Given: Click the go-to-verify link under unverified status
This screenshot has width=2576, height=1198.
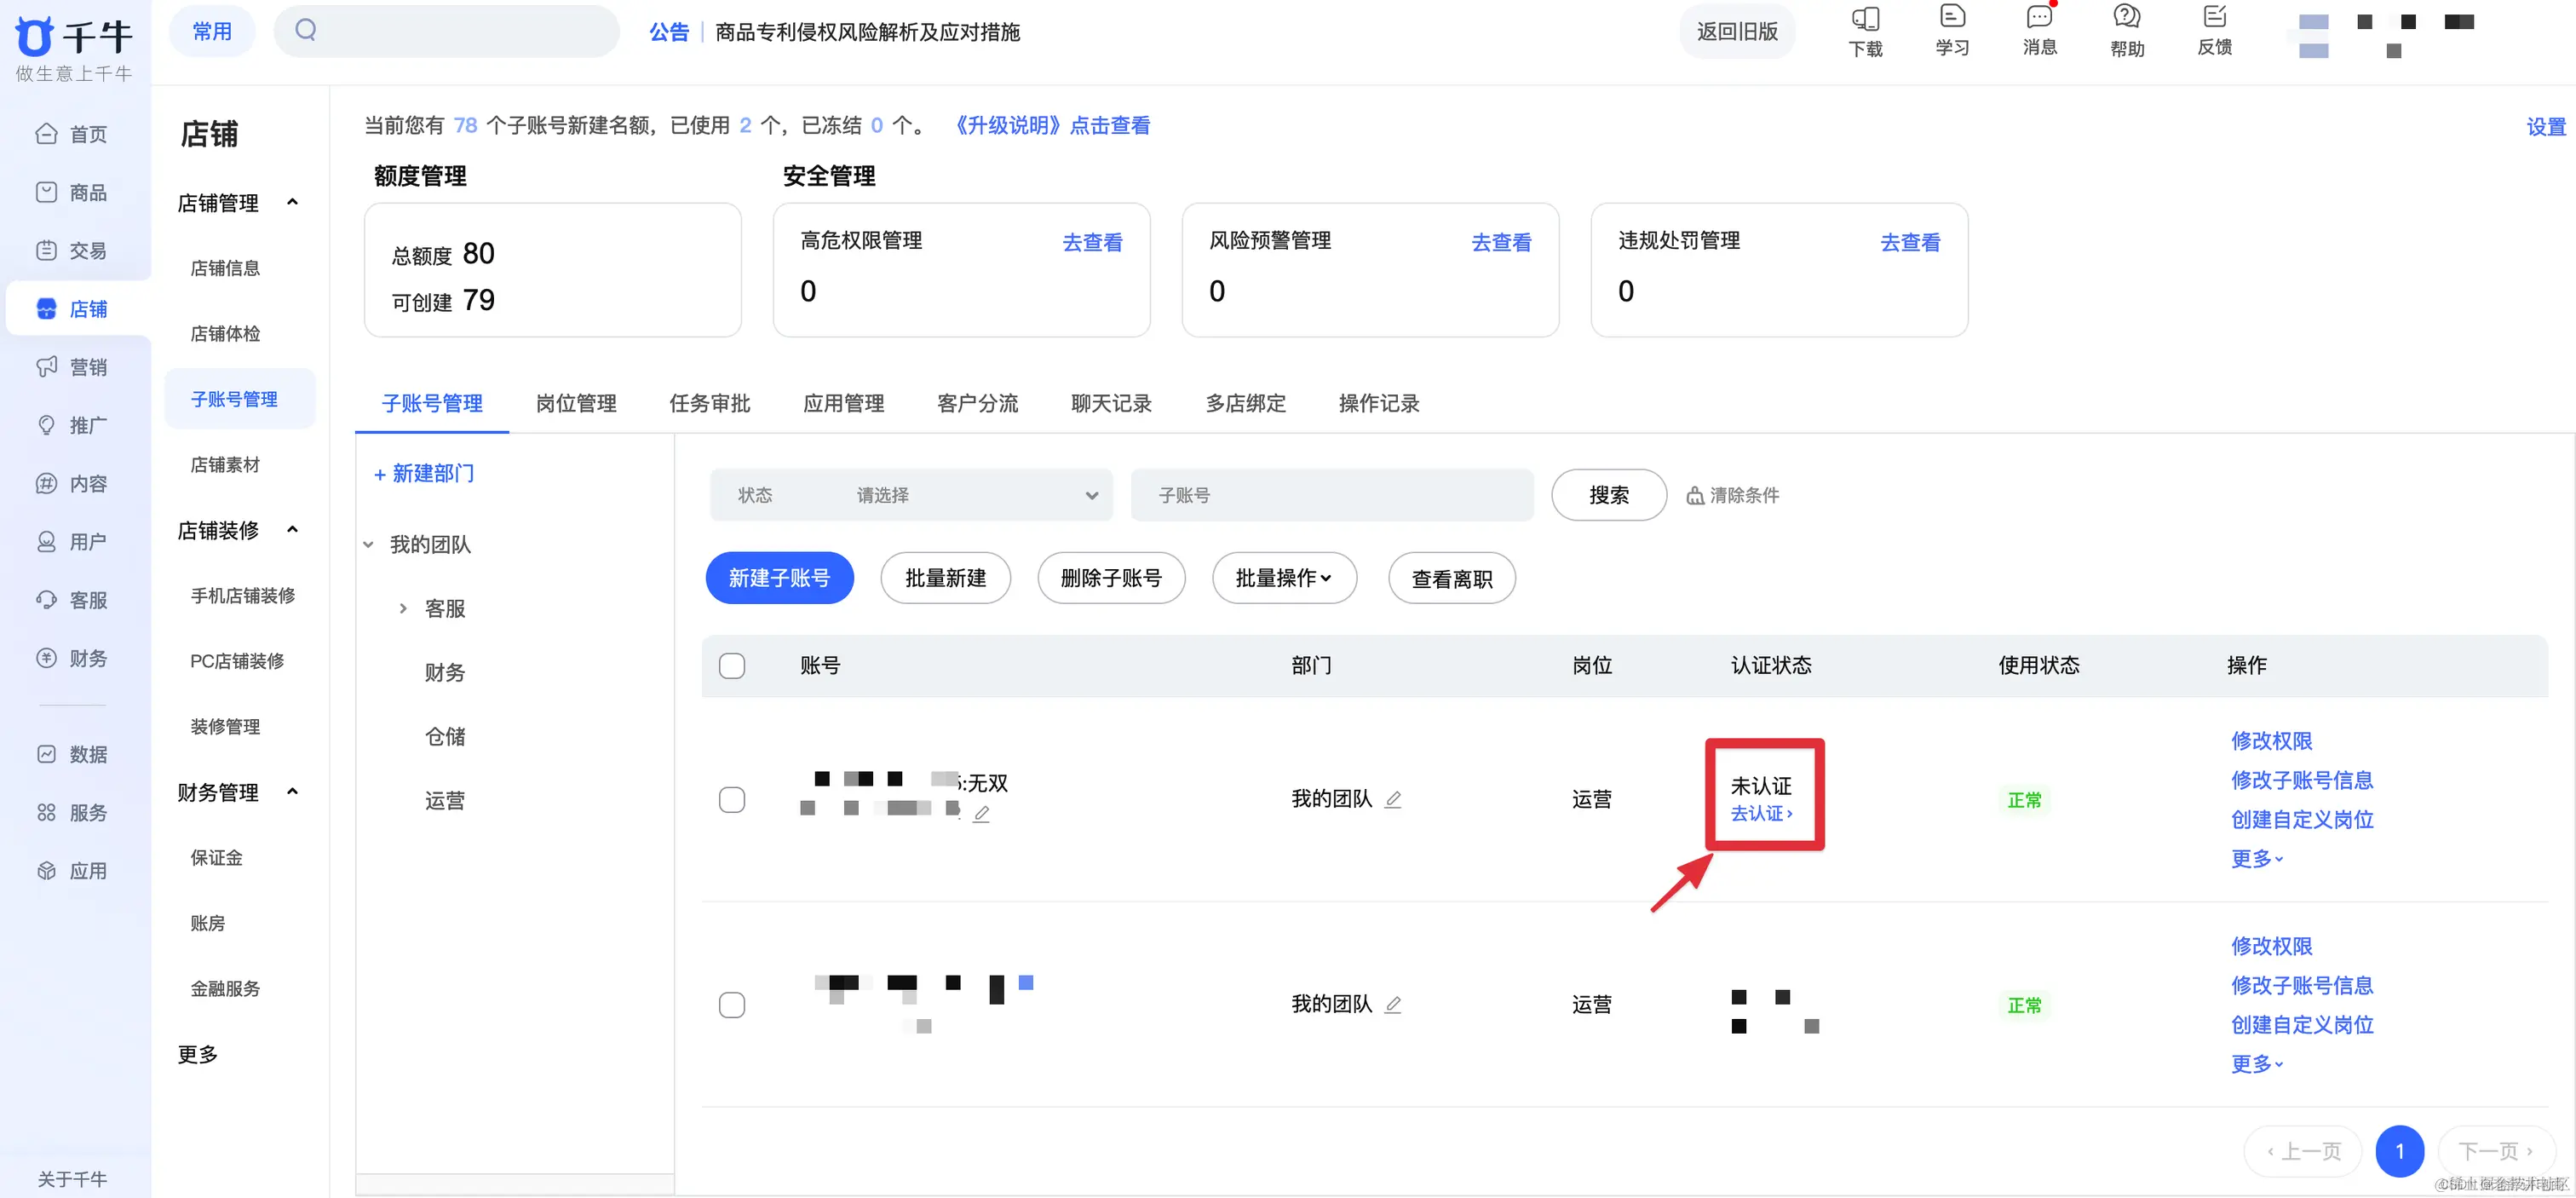Looking at the screenshot, I should [1761, 814].
